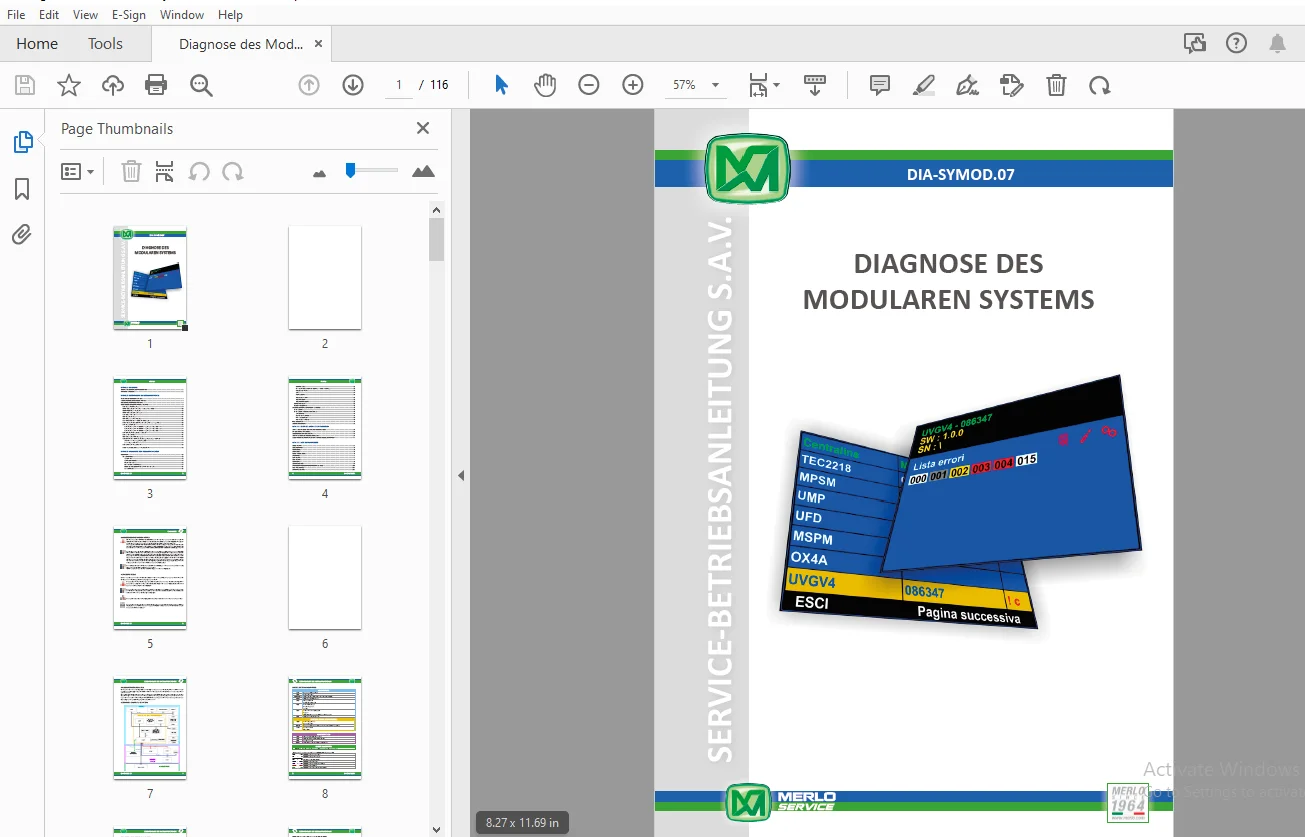Viewport: 1305px width, 837px height.
Task: Enlarge thumbnail size large mountain icon
Action: click(x=423, y=172)
